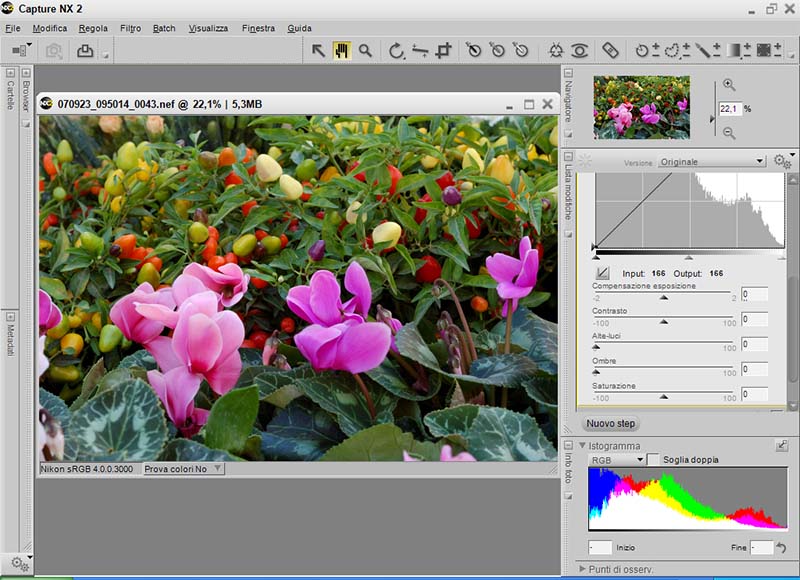The height and width of the screenshot is (580, 800).
Task: Open the Filtro menu
Action: click(131, 28)
